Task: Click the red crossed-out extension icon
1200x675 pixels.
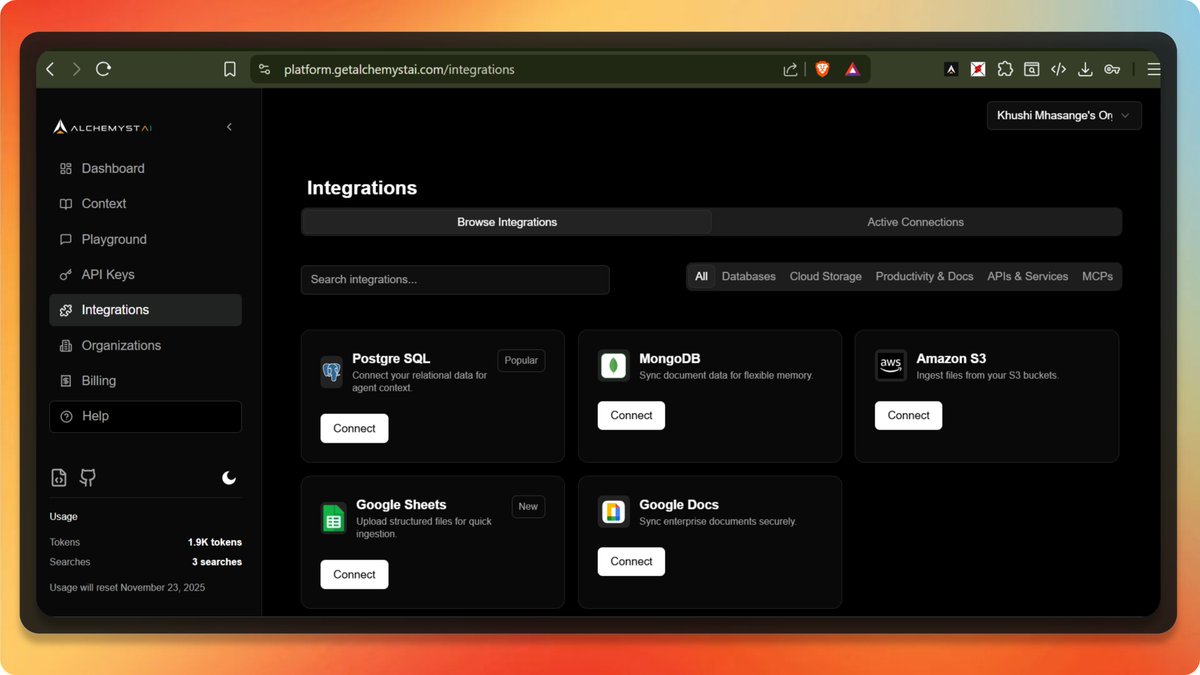Action: [x=978, y=69]
